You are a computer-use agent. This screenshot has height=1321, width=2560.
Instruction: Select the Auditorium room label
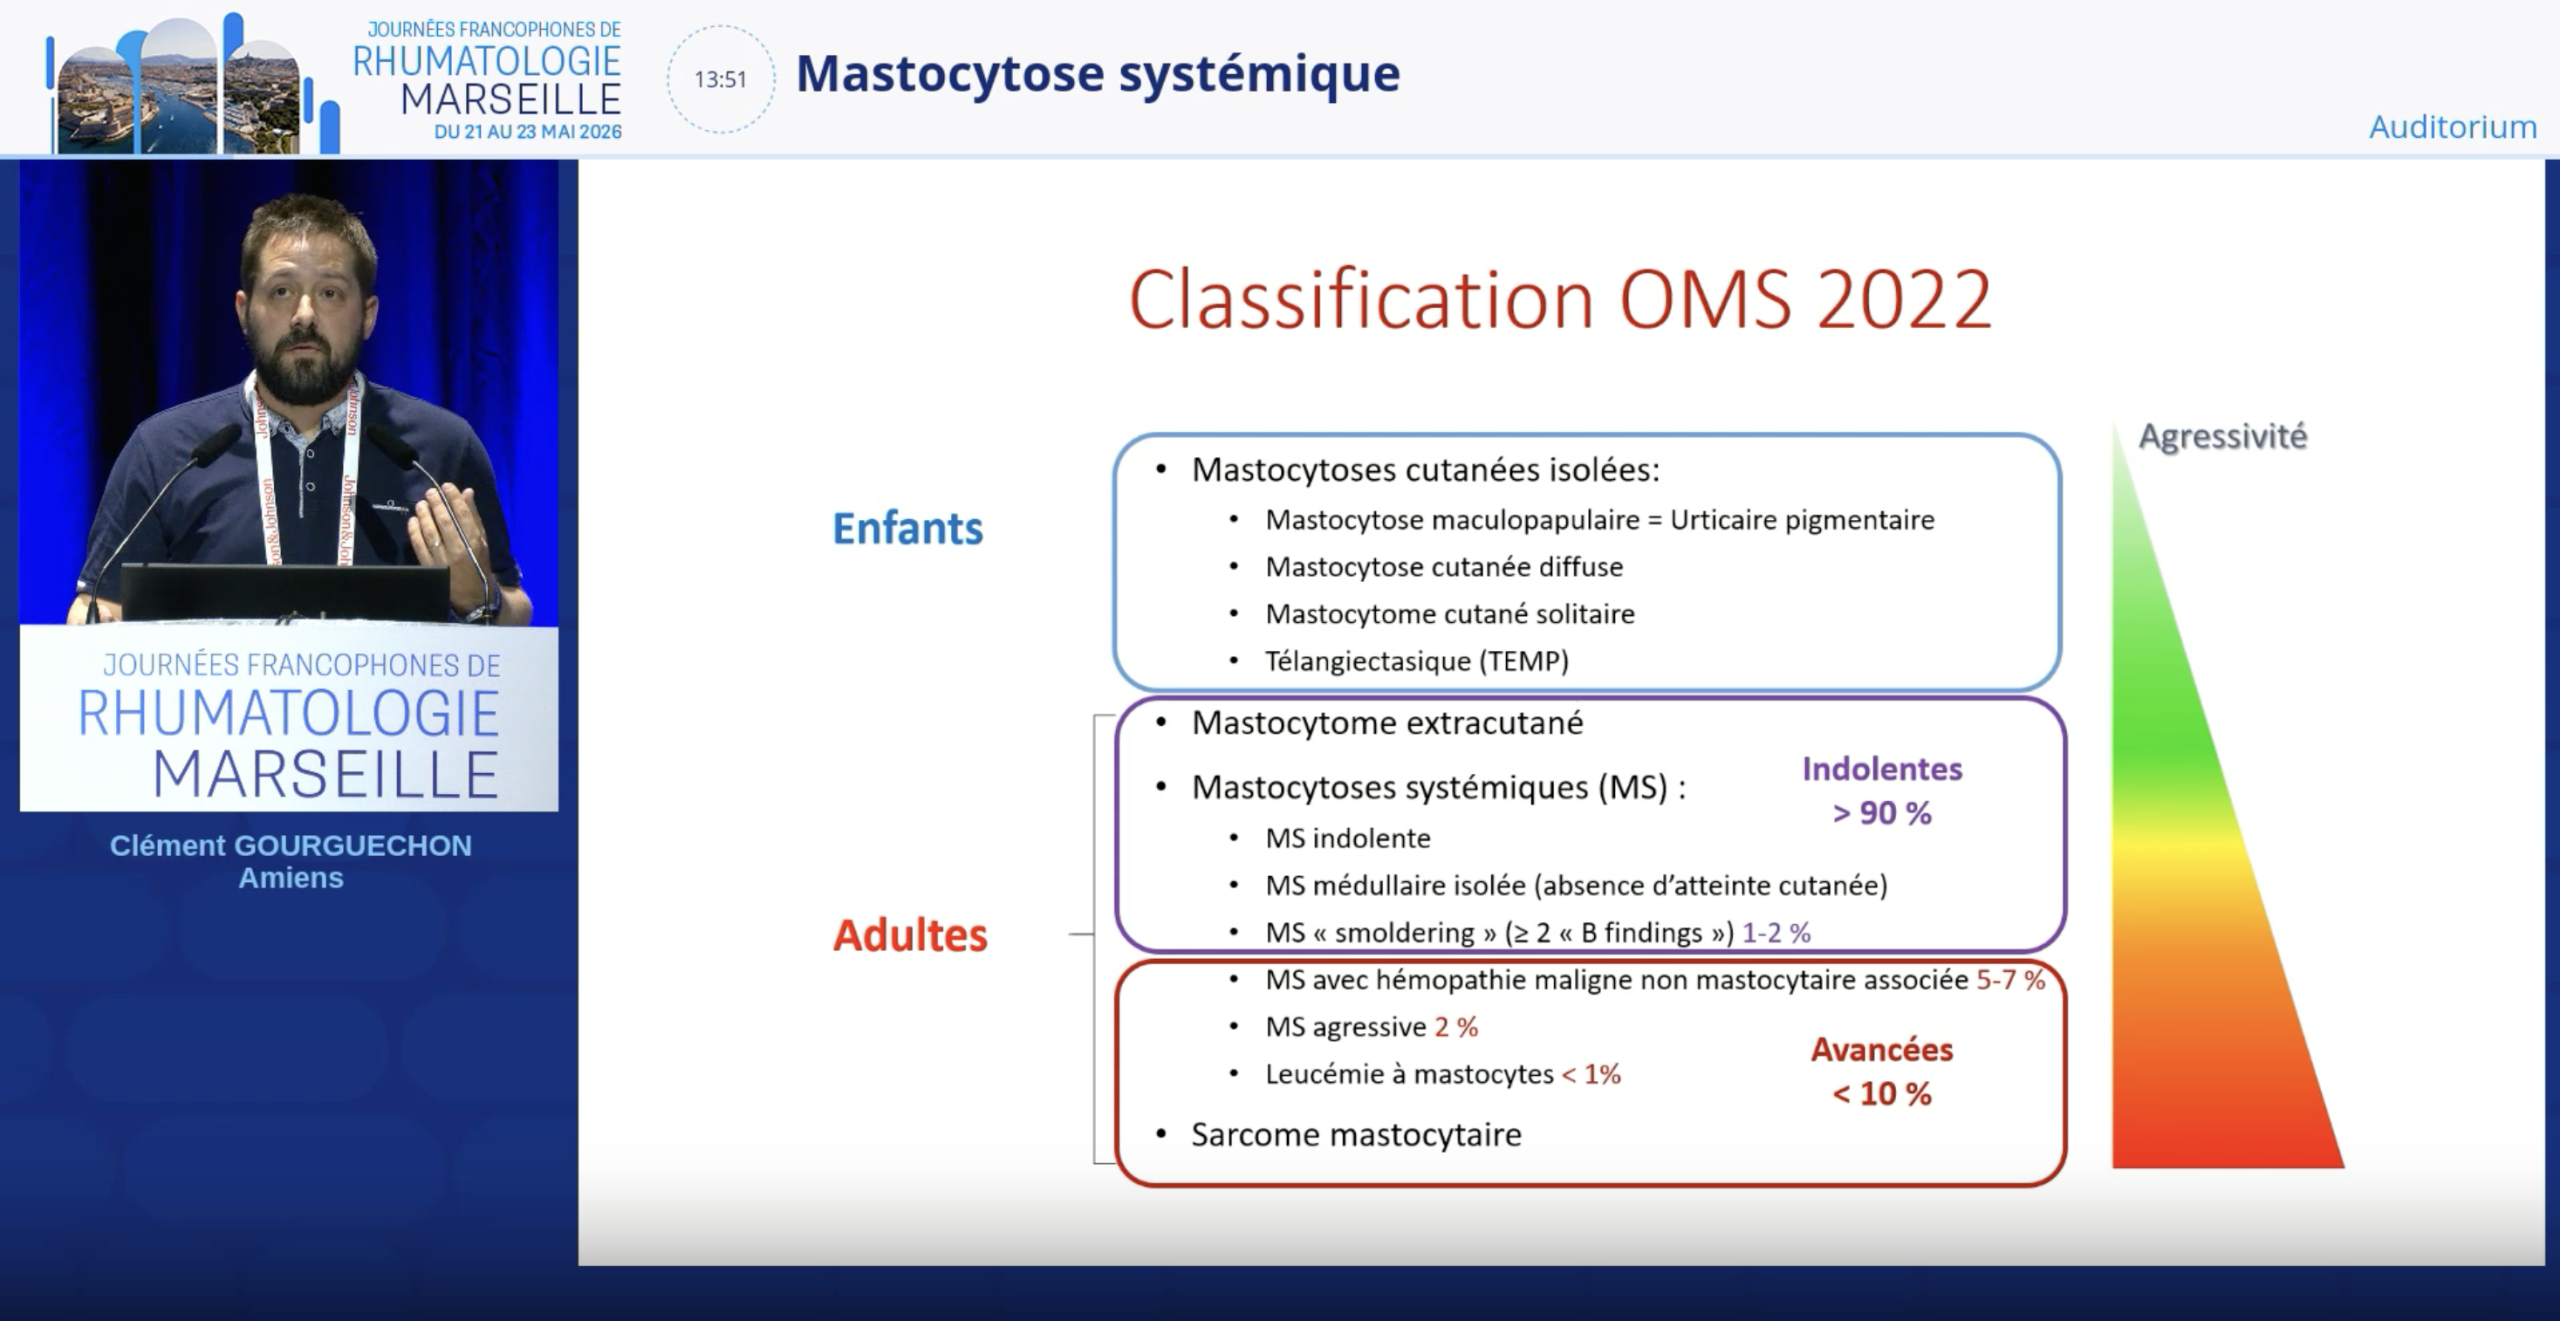(2452, 127)
